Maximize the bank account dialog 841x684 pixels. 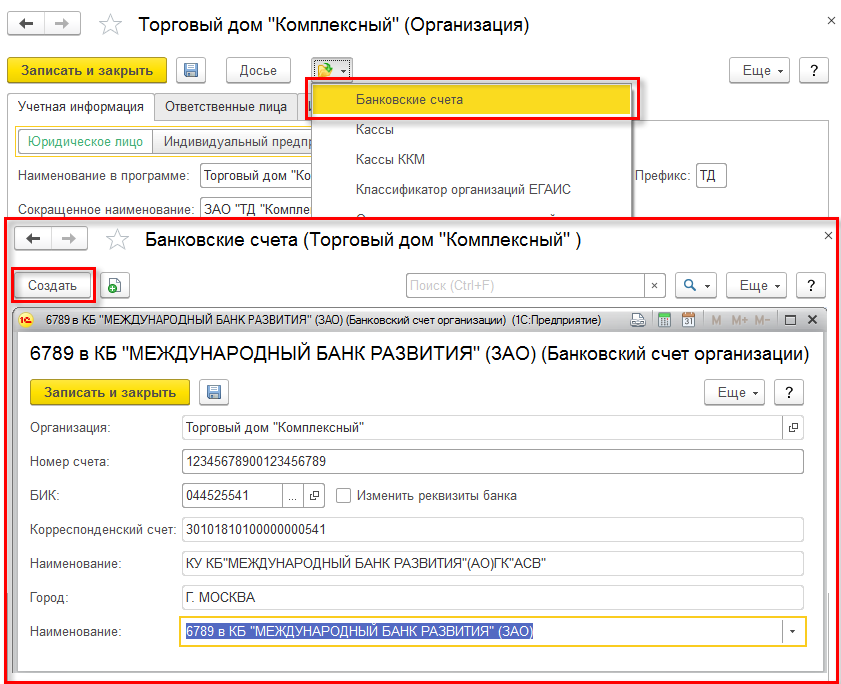click(790, 320)
